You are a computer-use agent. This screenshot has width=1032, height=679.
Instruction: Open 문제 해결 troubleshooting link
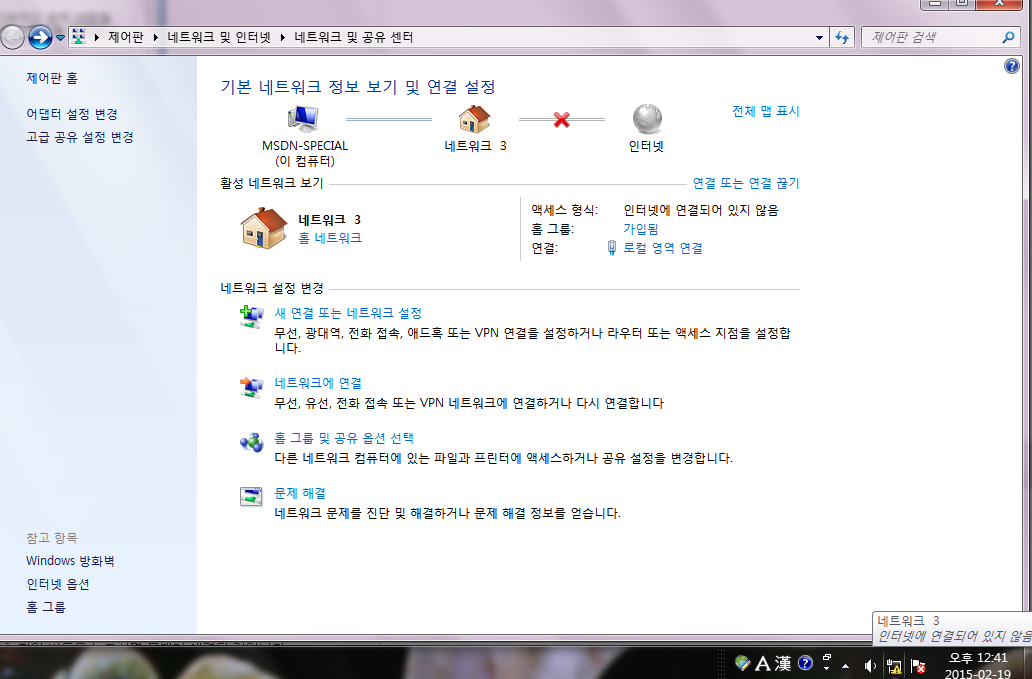[x=300, y=493]
